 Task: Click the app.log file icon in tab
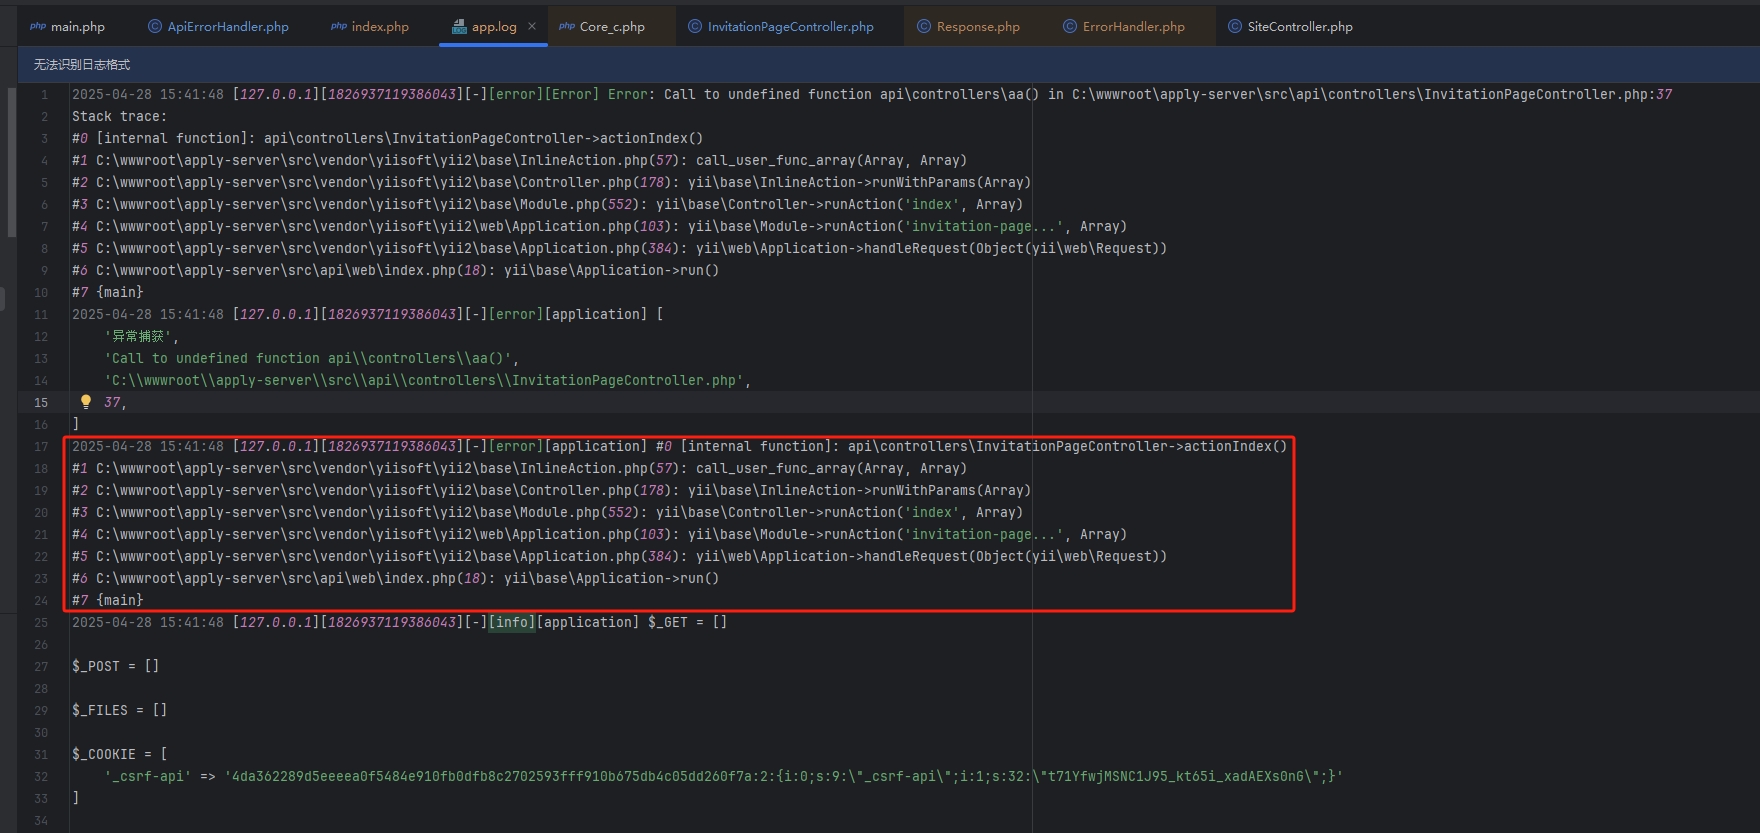[x=459, y=27]
